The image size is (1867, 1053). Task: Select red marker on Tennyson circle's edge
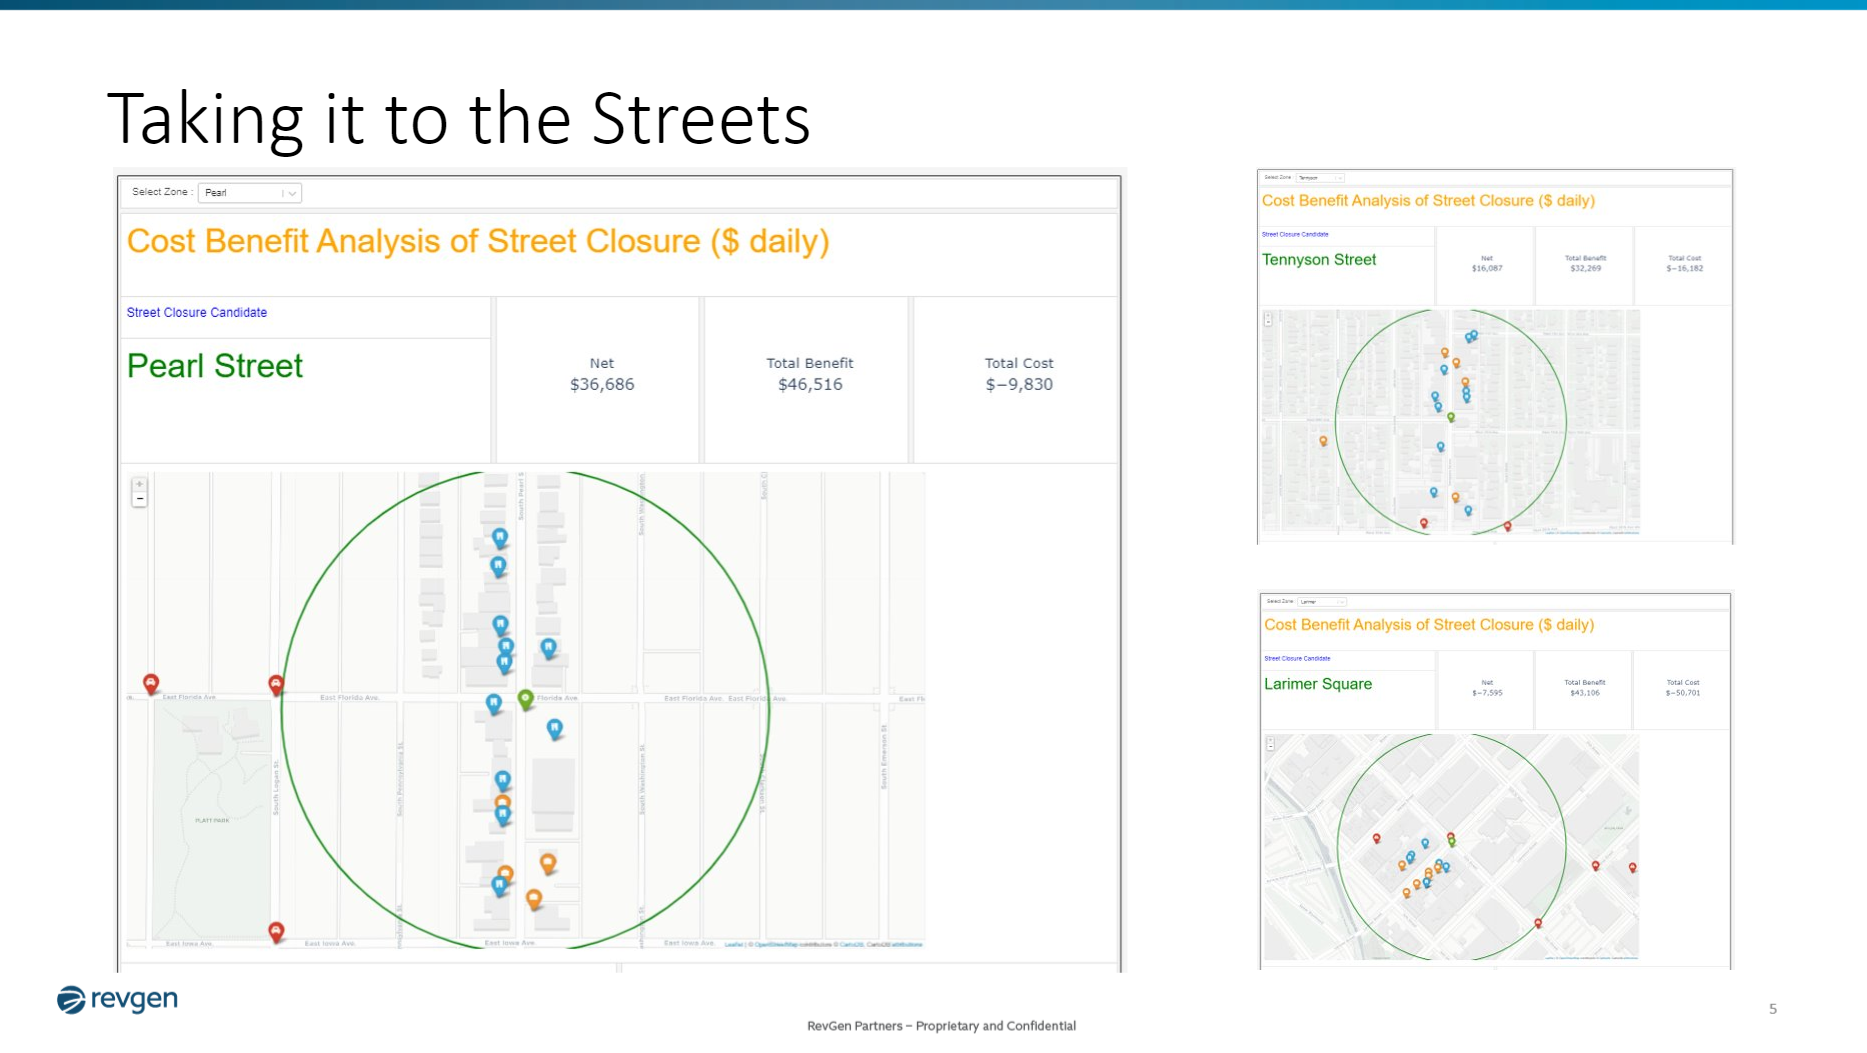(x=1508, y=526)
